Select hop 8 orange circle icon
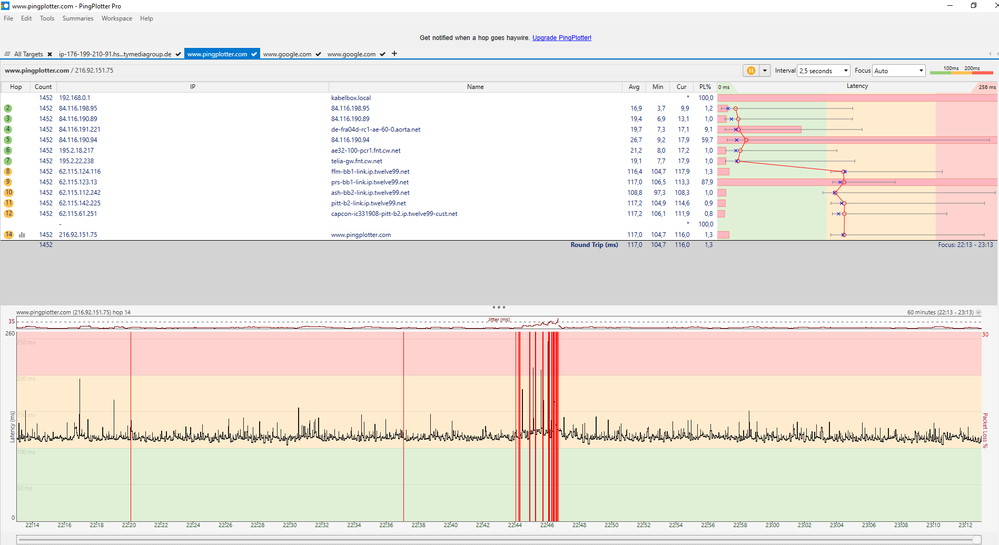Viewport: 999px width, 545px height. [x=8, y=171]
